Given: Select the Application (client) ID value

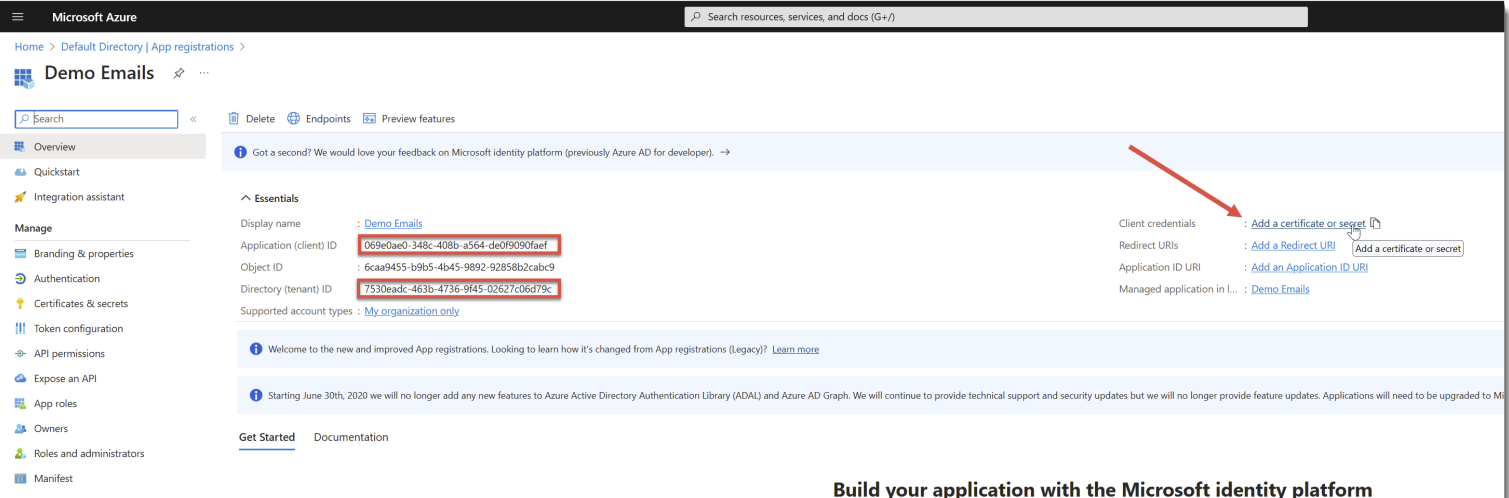Looking at the screenshot, I should pos(456,245).
